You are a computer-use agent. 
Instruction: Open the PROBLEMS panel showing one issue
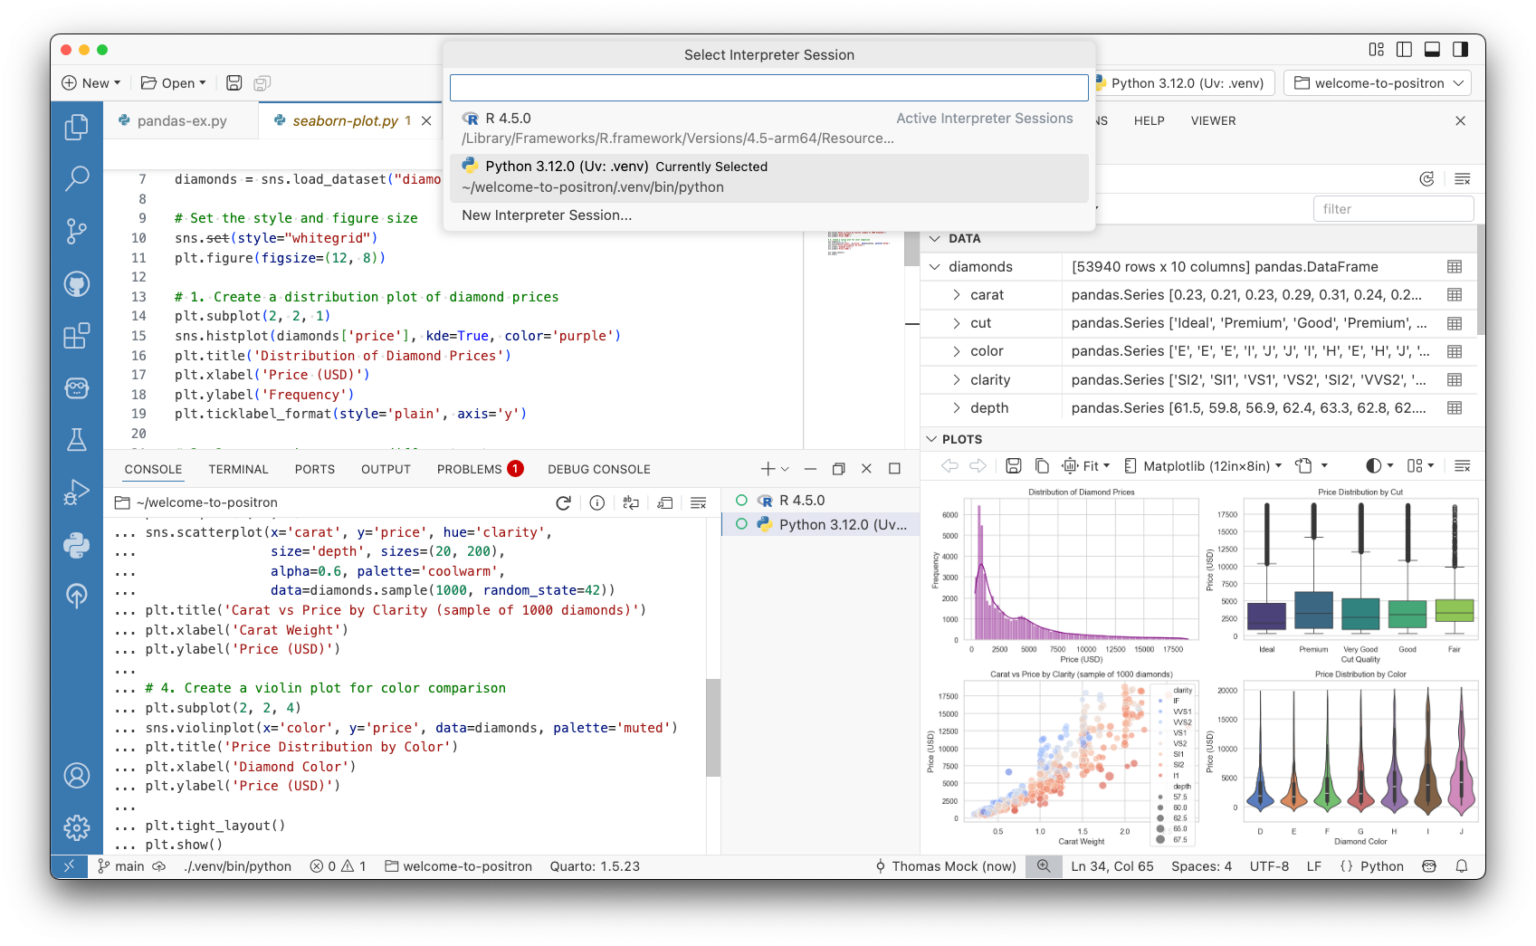tap(469, 469)
